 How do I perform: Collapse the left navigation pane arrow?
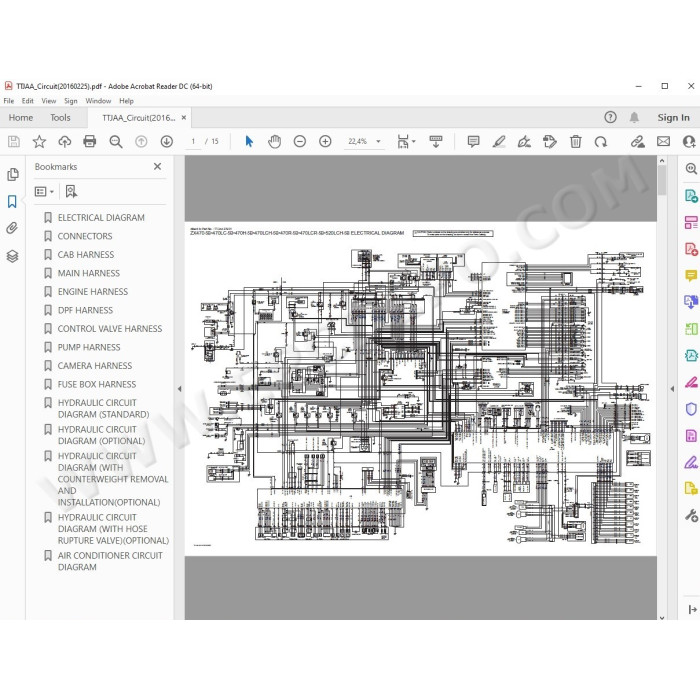[179, 389]
